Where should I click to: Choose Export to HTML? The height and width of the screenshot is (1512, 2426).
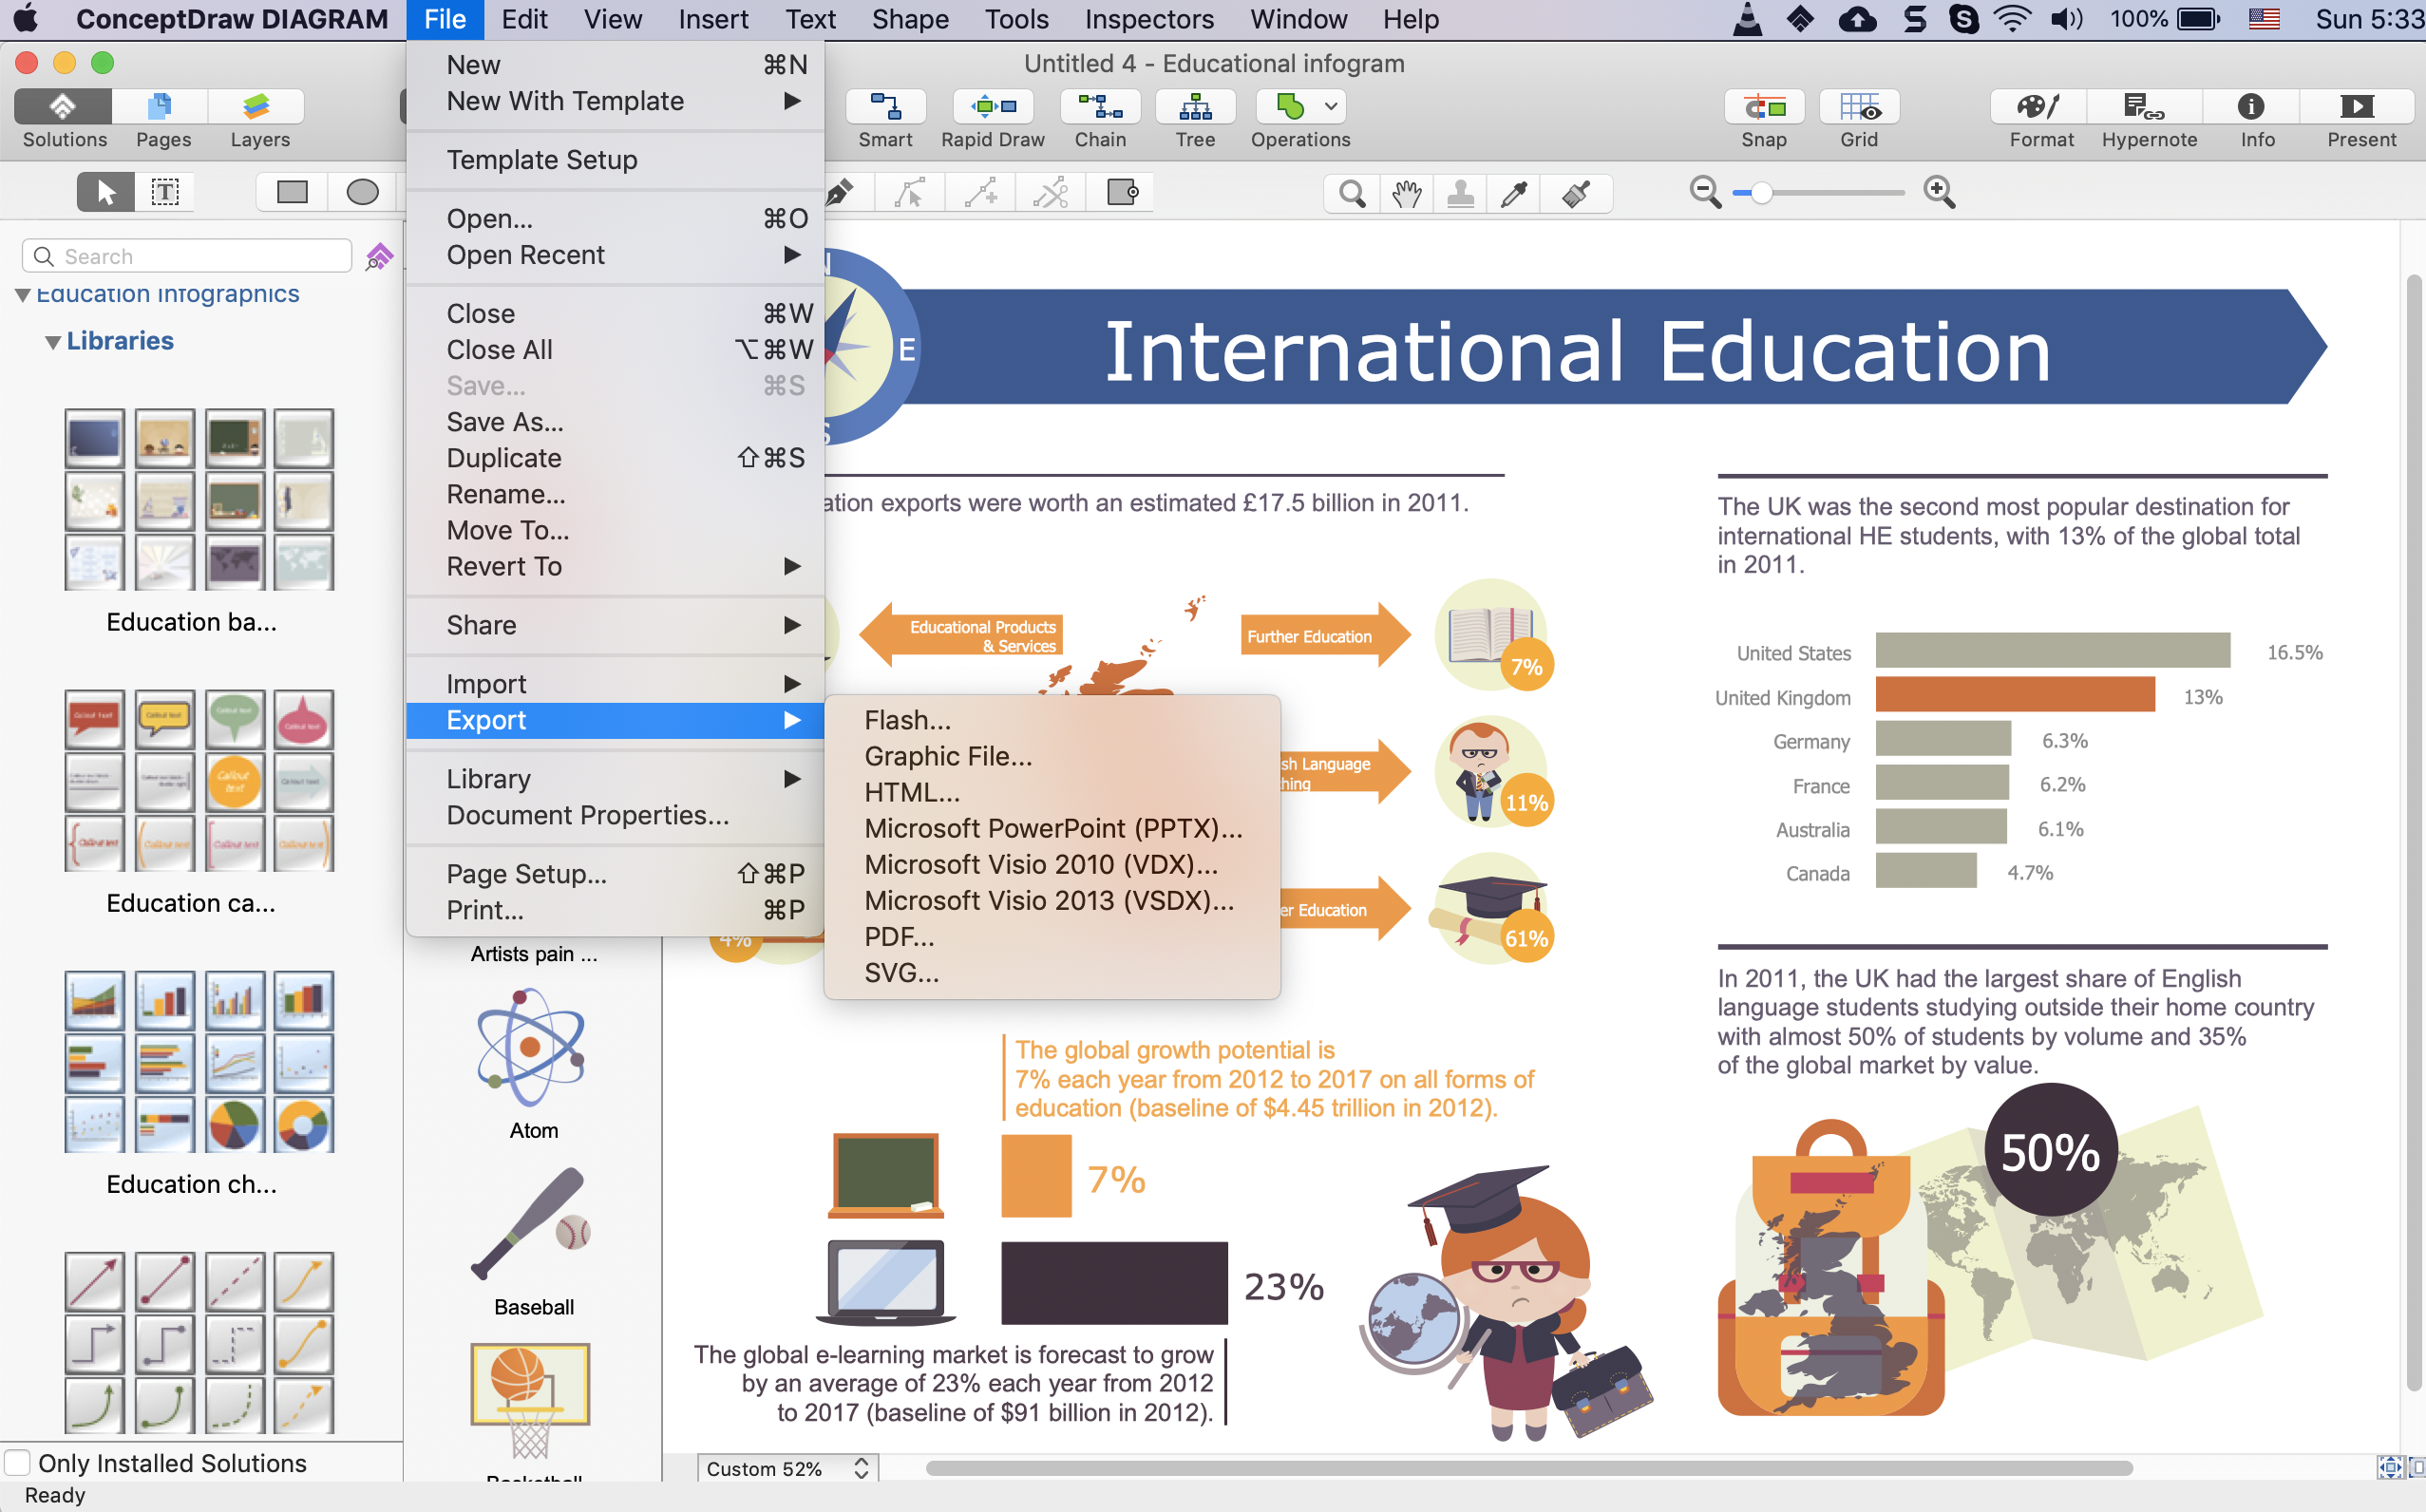(1052, 793)
